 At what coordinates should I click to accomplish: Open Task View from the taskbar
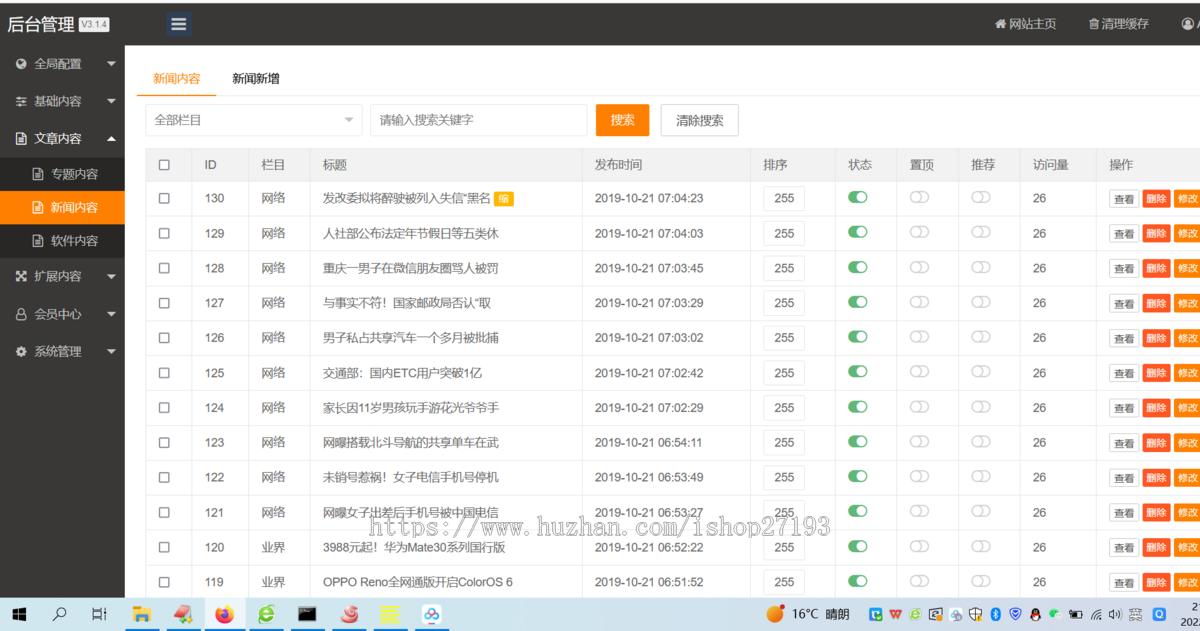click(x=99, y=614)
